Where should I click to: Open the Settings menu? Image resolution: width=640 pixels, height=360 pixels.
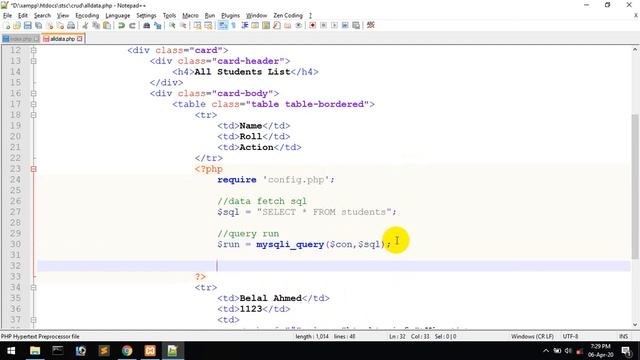[x=146, y=15]
